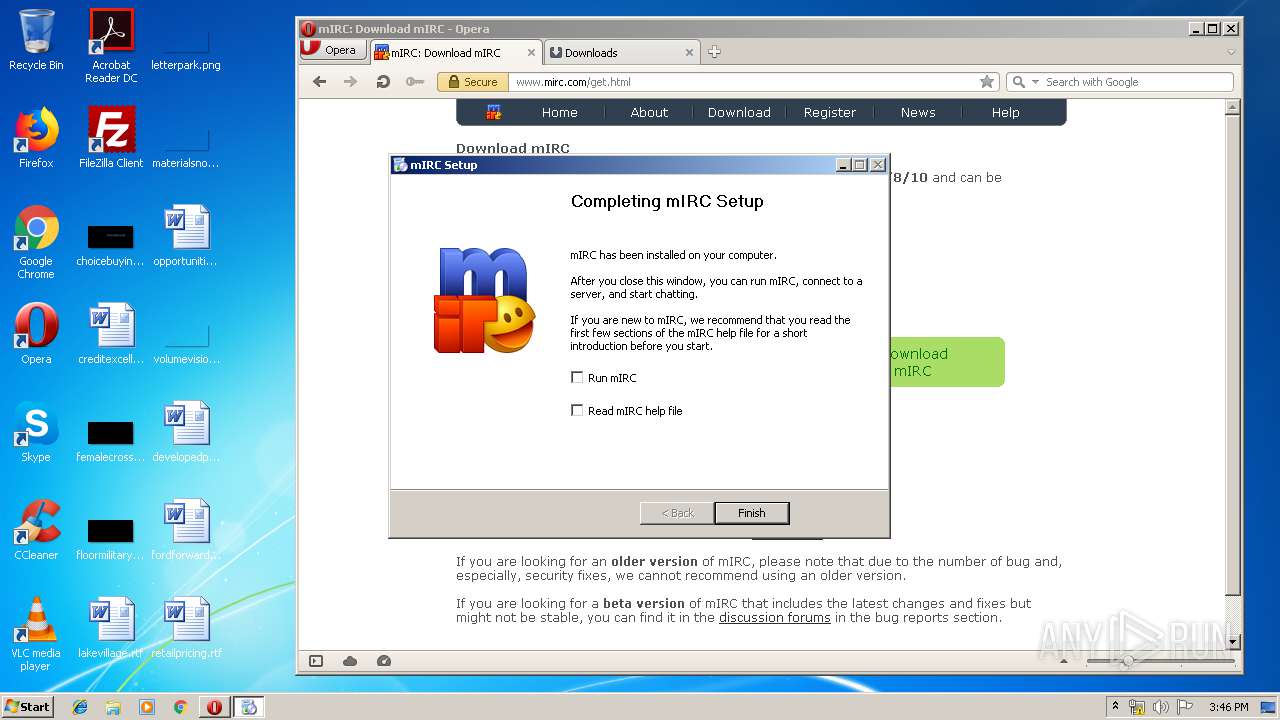Toggle Opera Turbo speedometer icon
Image resolution: width=1280 pixels, height=720 pixels.
[x=384, y=661]
